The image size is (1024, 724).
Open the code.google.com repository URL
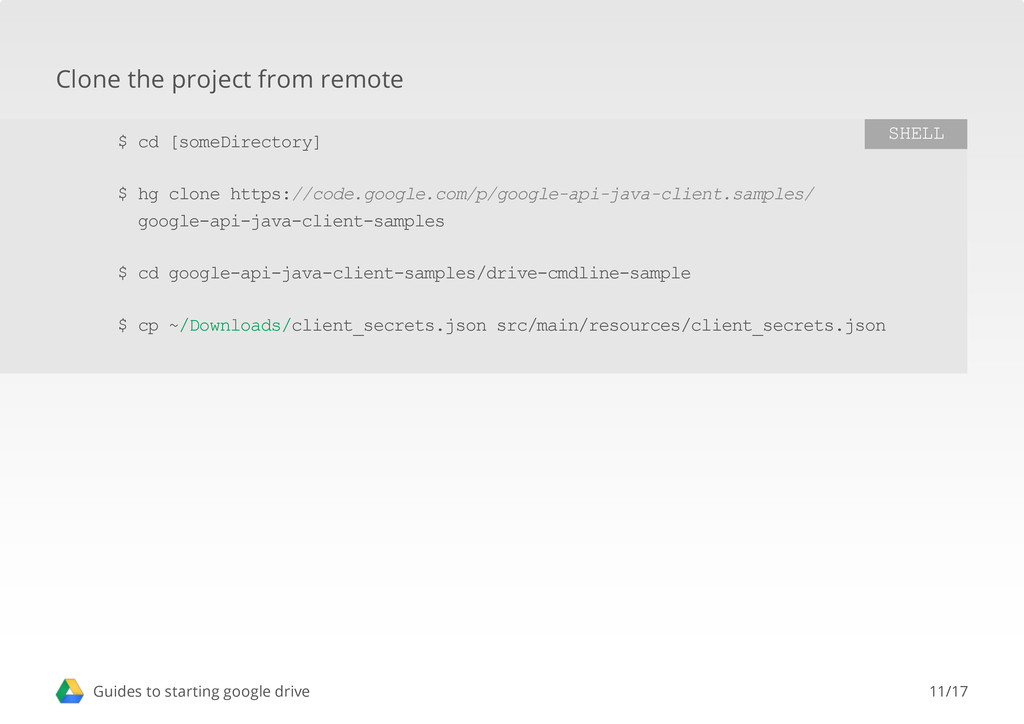click(553, 194)
